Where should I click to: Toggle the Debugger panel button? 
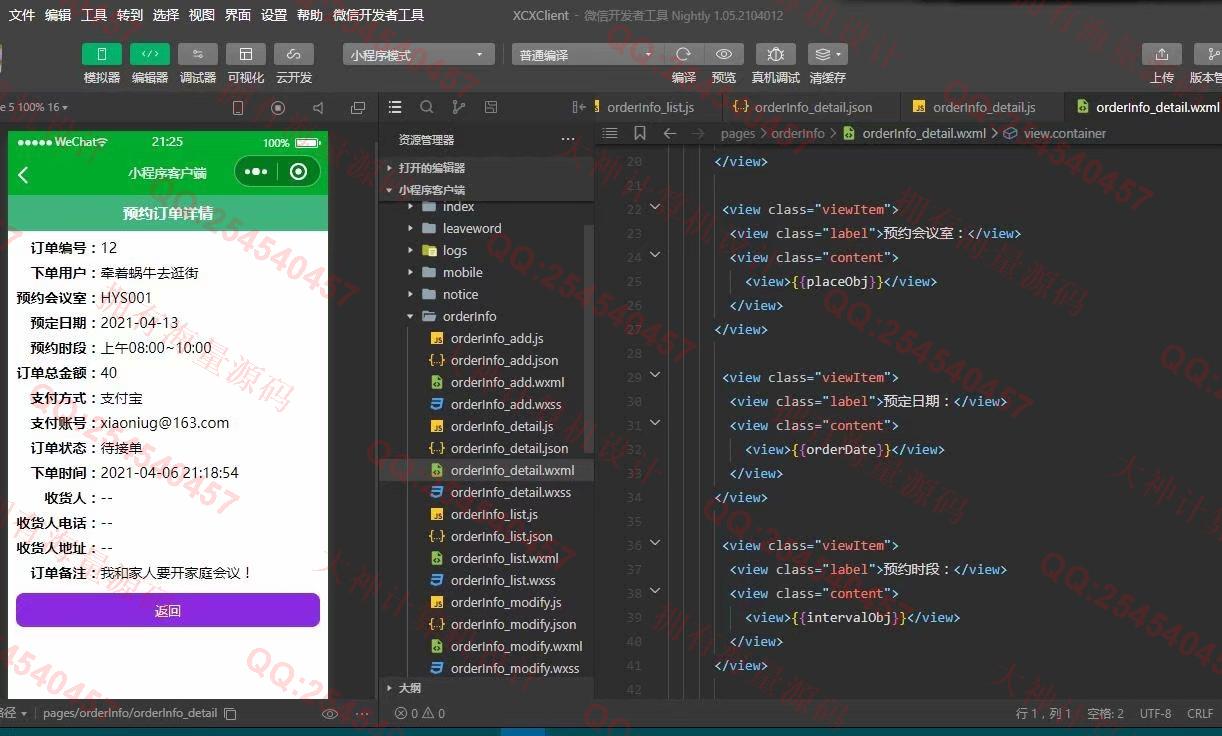pyautogui.click(x=197, y=54)
